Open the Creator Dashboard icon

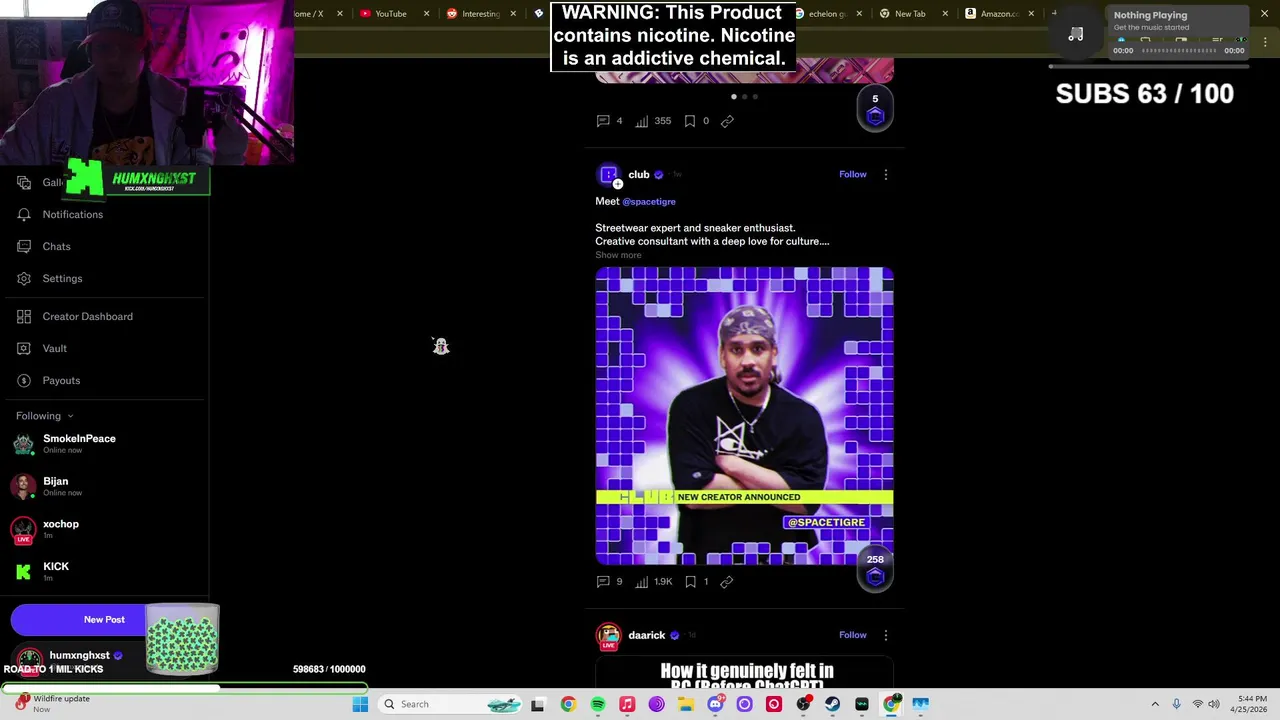pyautogui.click(x=24, y=316)
